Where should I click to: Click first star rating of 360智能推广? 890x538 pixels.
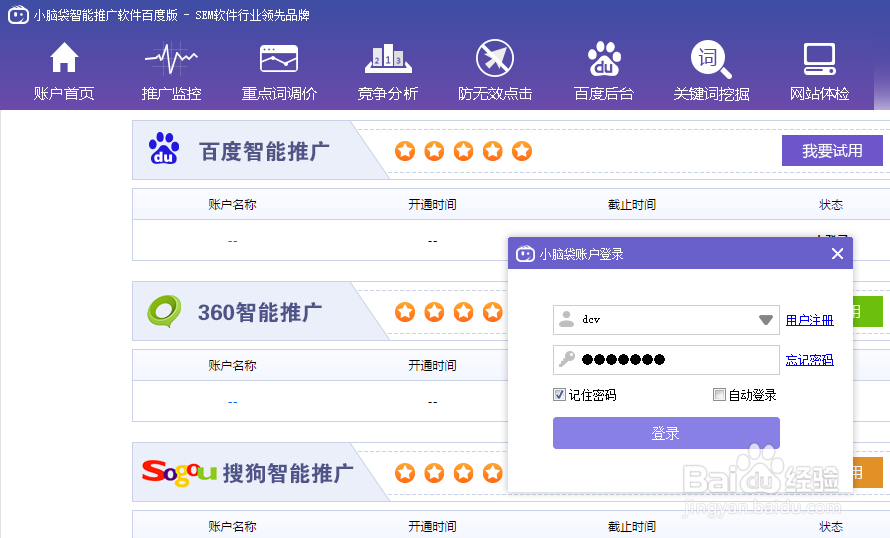[405, 312]
